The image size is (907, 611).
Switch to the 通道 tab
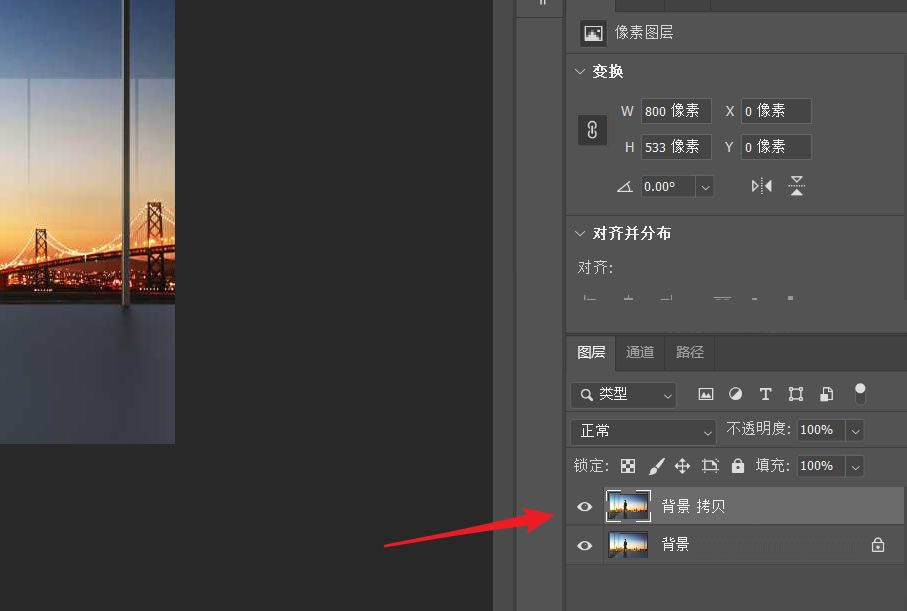640,352
